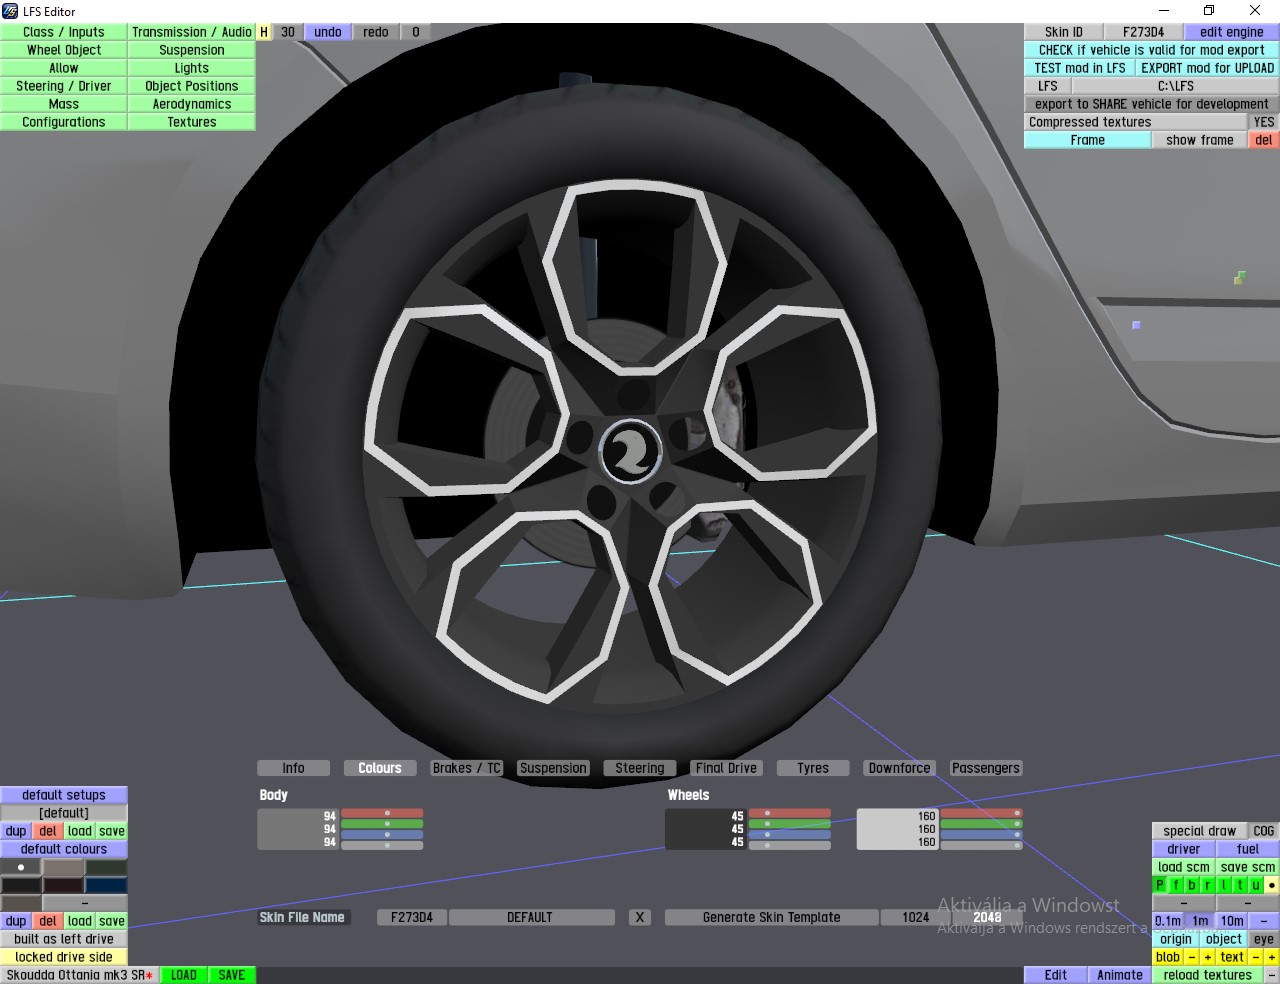Screen dimensions: 1280x984
Task: Click the F273D4 skin file name field
Action: (x=412, y=917)
